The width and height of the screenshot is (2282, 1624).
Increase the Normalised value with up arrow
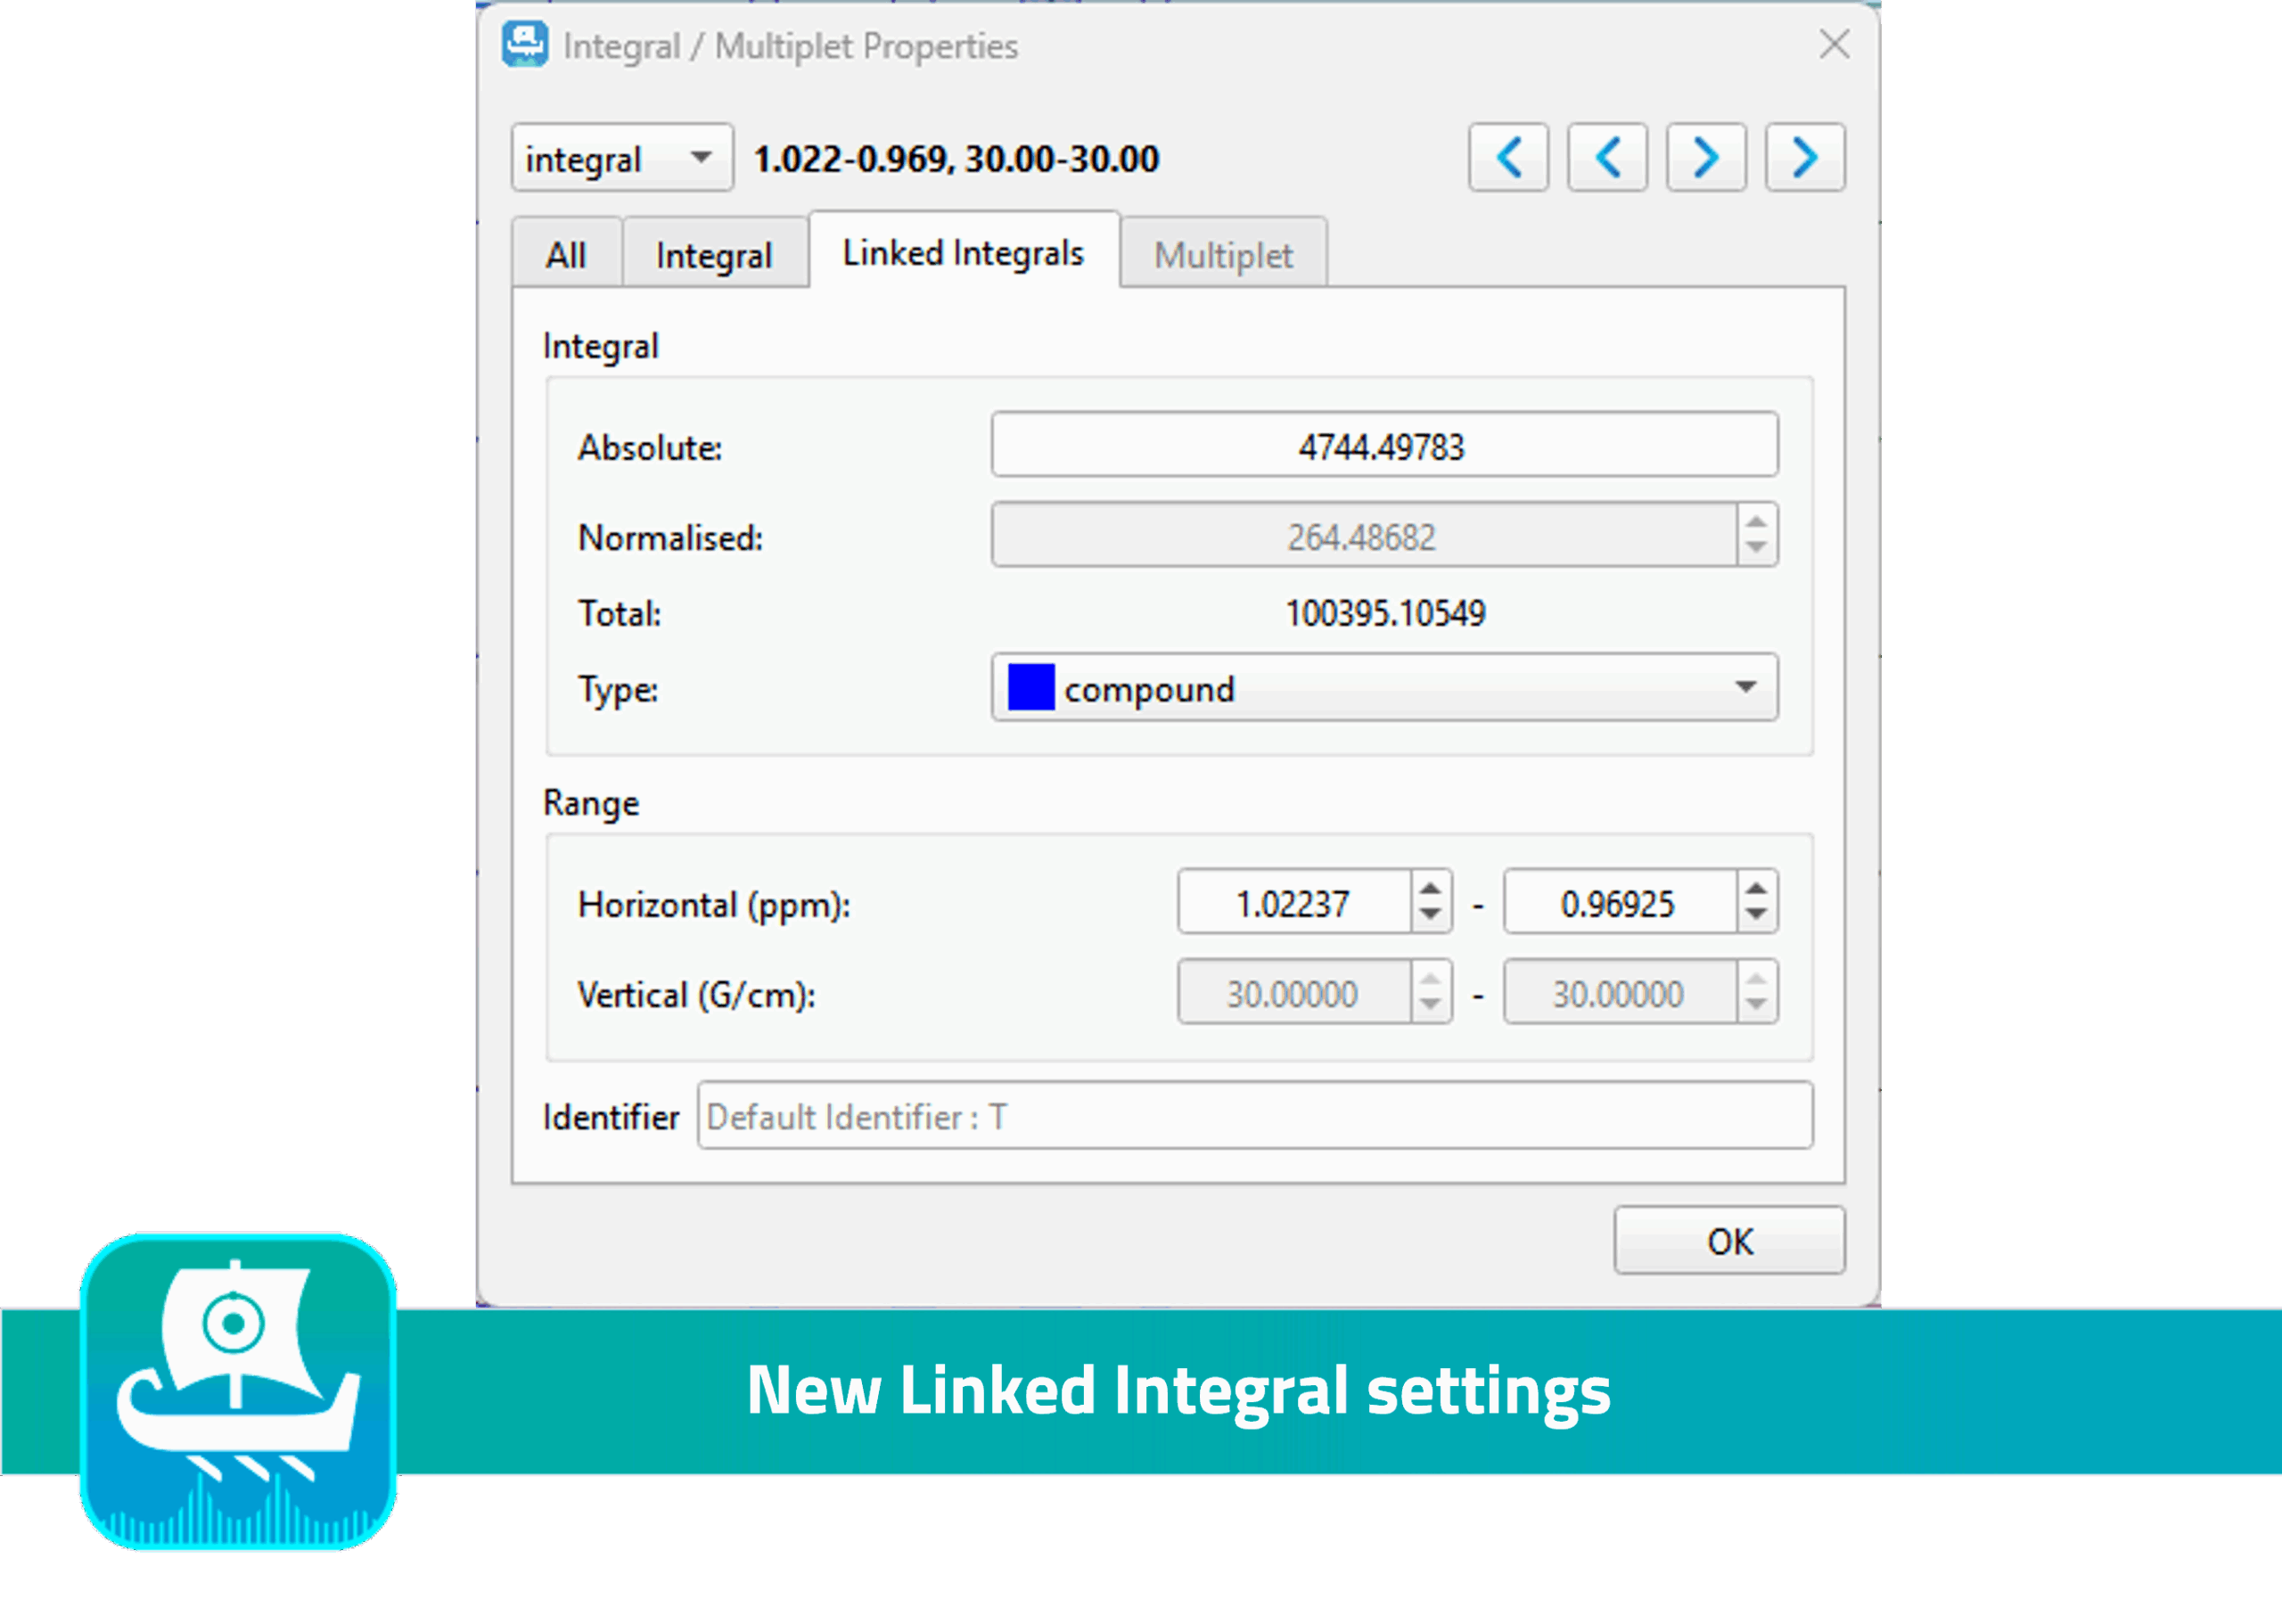1756,522
